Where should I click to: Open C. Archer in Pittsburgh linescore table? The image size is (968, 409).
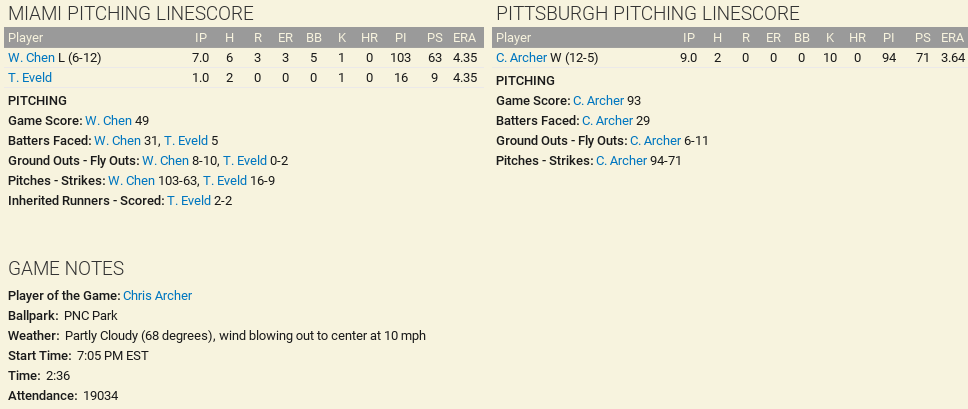[x=521, y=58]
